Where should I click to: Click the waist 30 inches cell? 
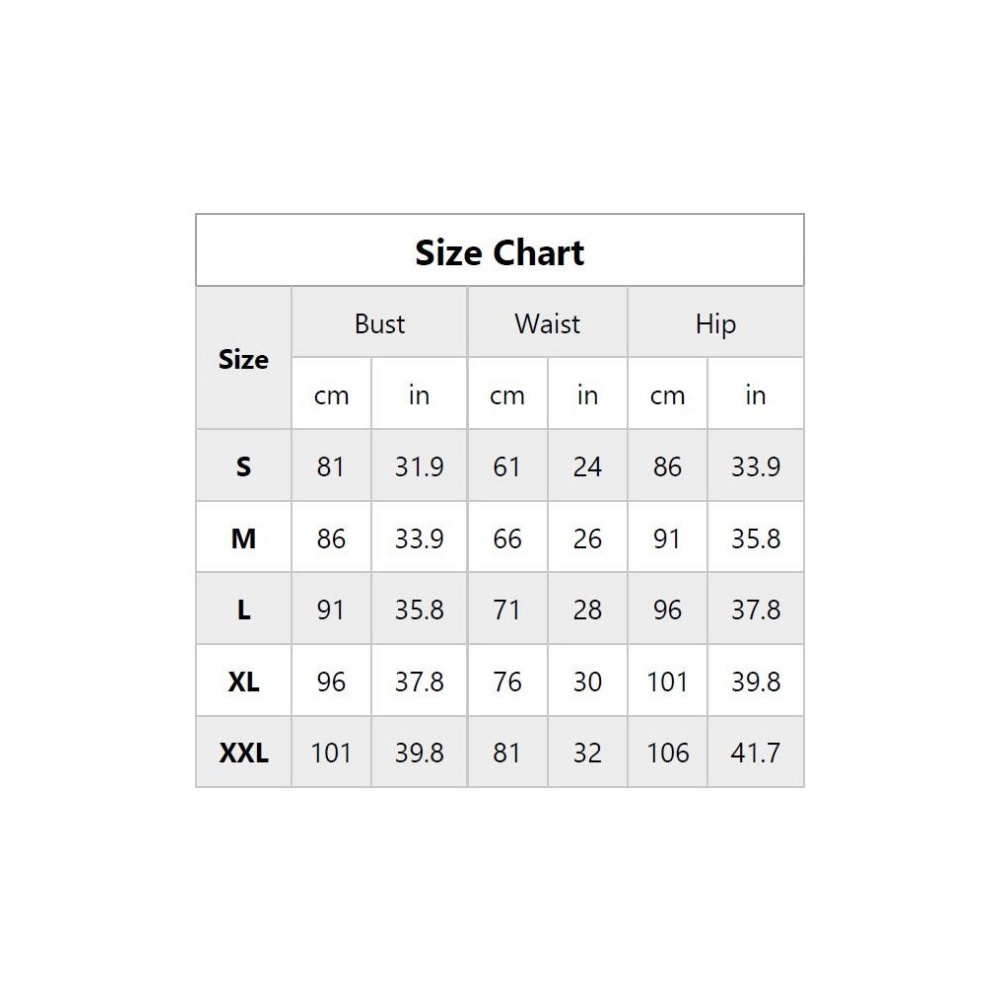click(x=587, y=681)
